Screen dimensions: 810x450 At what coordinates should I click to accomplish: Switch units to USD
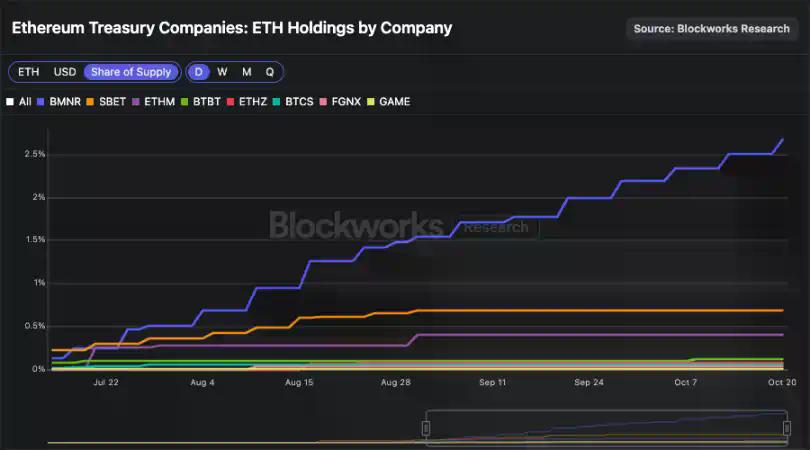tap(65, 72)
